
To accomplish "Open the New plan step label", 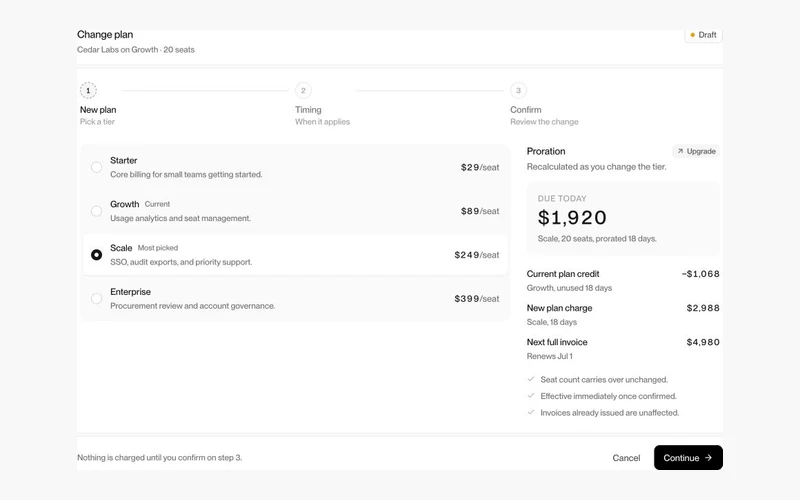I will (x=98, y=110).
